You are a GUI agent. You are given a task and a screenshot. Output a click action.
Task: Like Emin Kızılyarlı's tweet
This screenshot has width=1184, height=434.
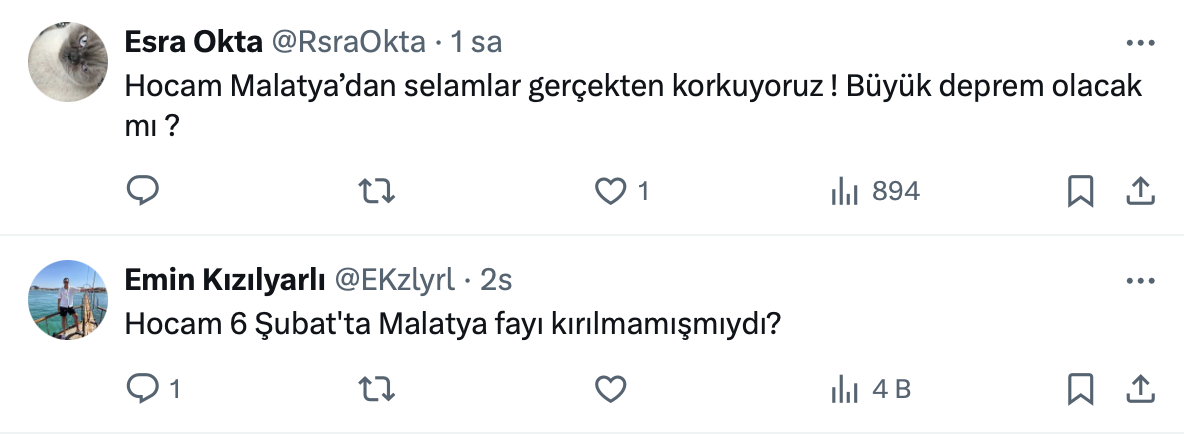click(610, 388)
